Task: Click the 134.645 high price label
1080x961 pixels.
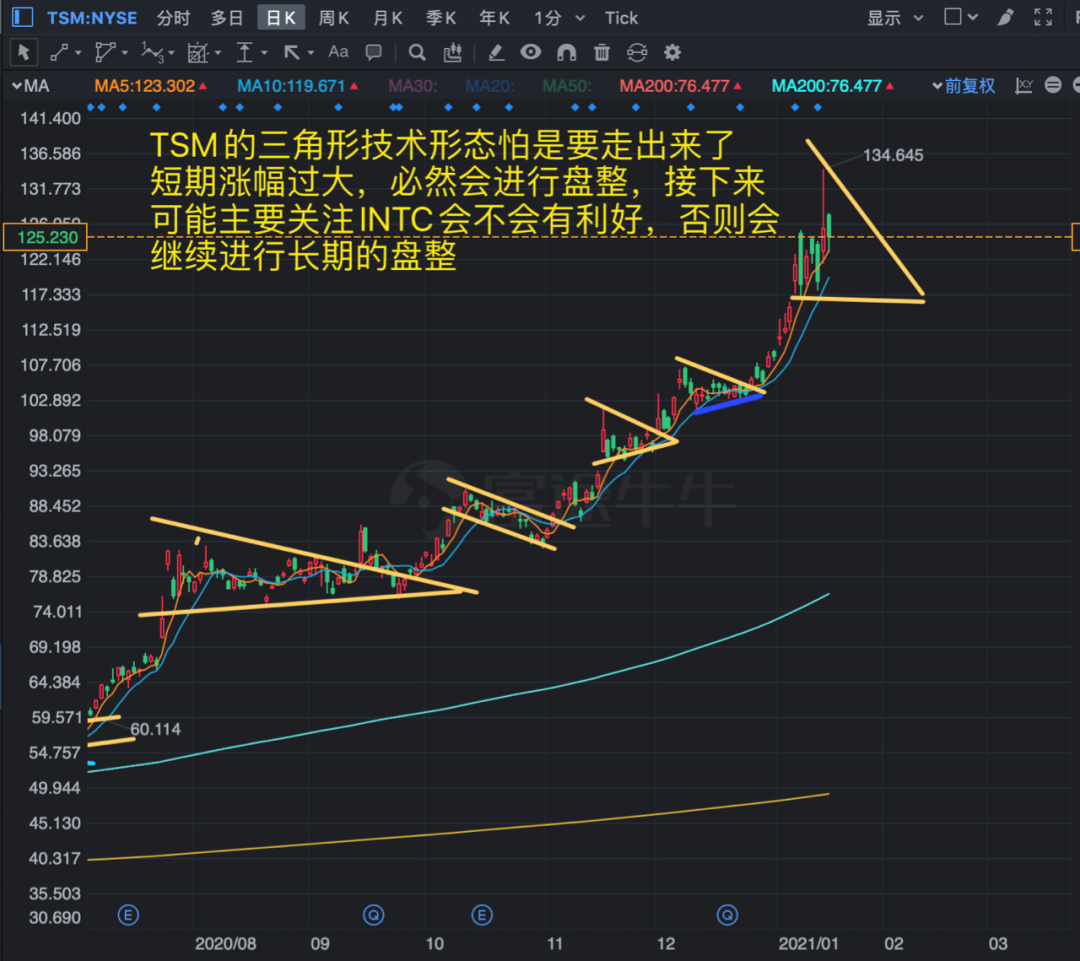Action: (x=893, y=156)
